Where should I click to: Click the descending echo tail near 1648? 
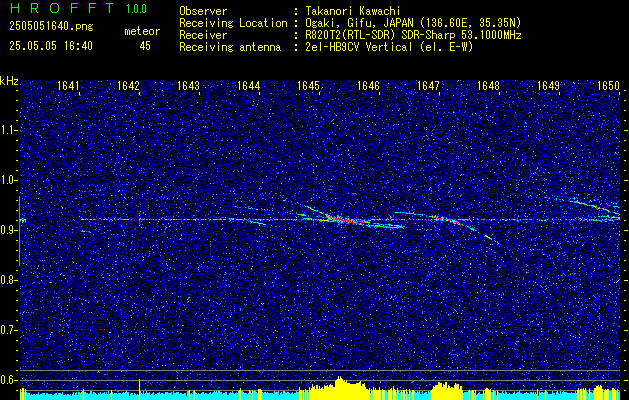tap(487, 237)
